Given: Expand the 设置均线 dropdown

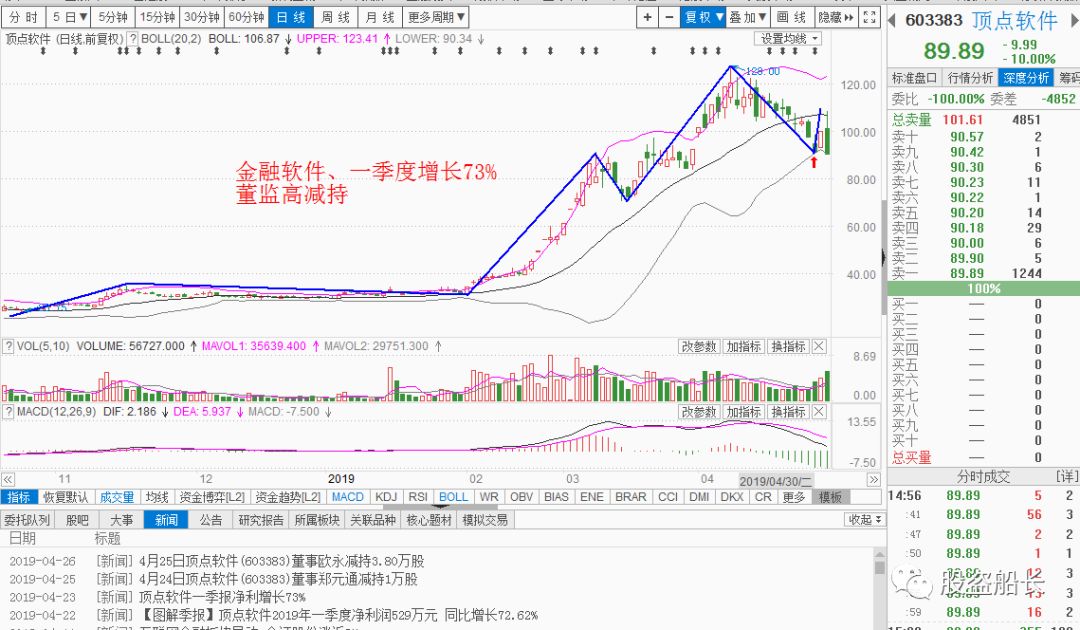Looking at the screenshot, I should pos(789,39).
